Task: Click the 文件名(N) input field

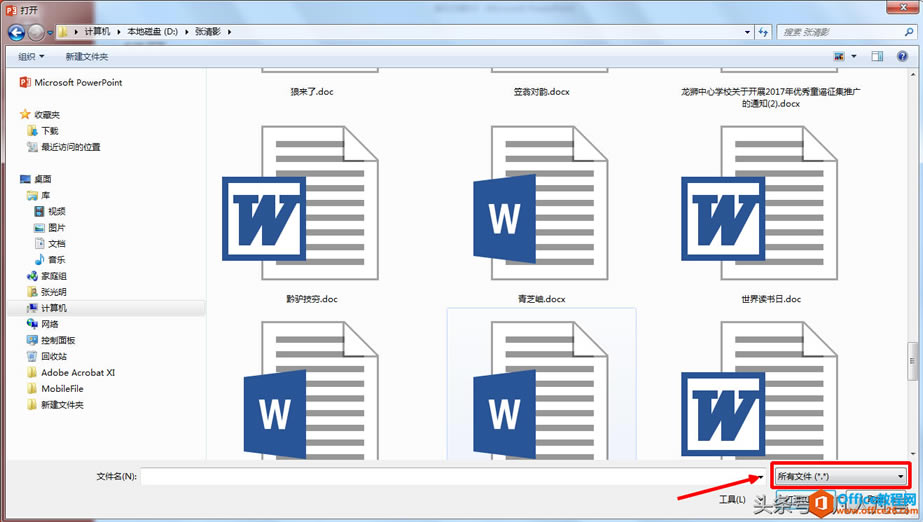Action: pyautogui.click(x=453, y=476)
